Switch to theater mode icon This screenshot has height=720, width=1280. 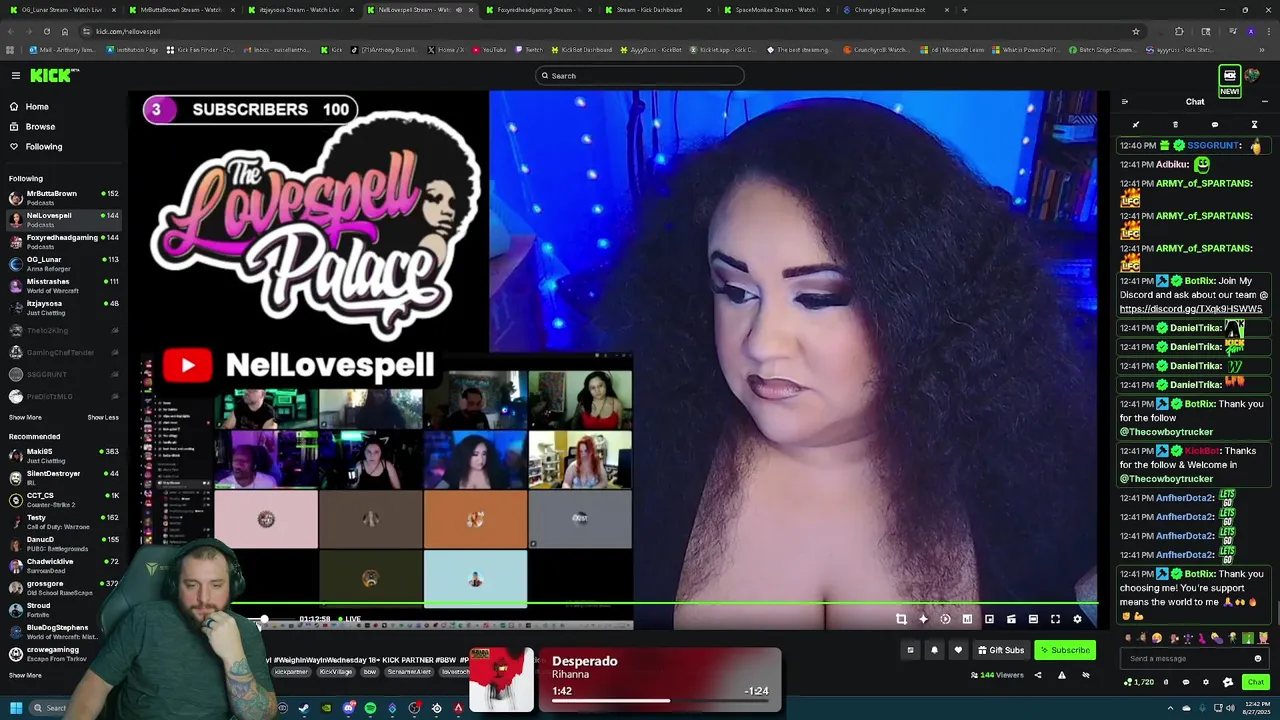click(x=1033, y=619)
